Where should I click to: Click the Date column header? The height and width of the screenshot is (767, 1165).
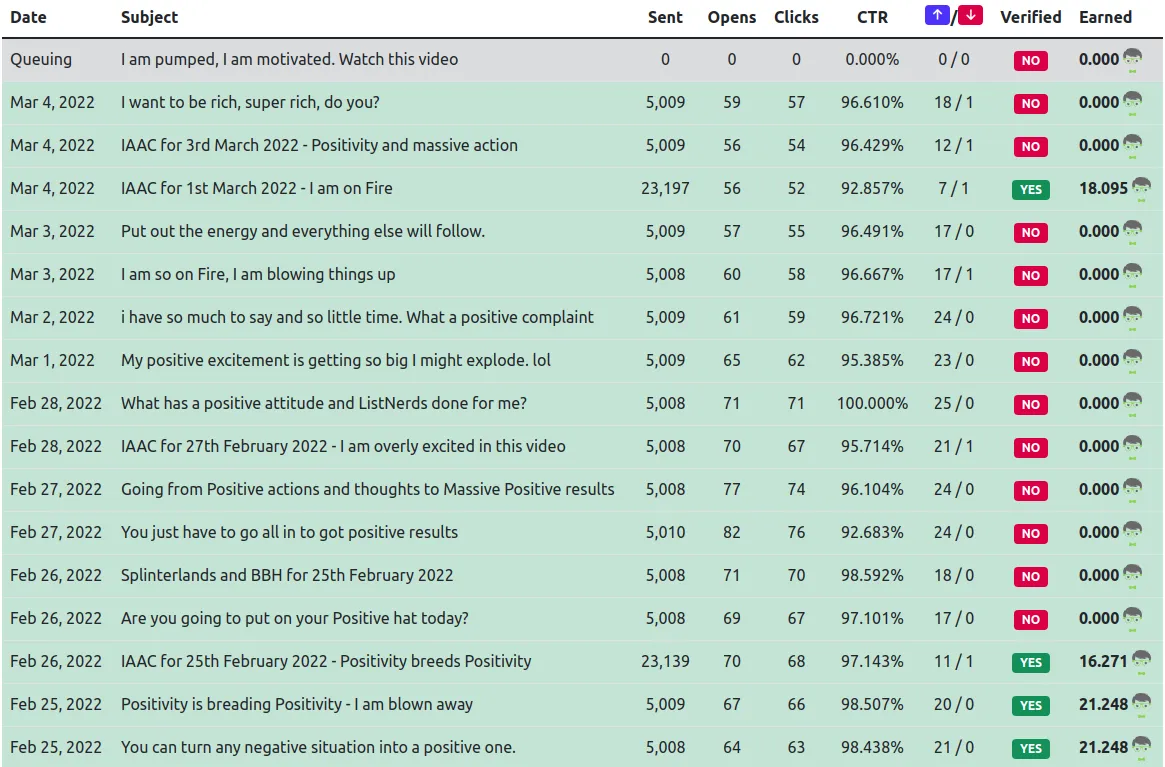(x=28, y=17)
